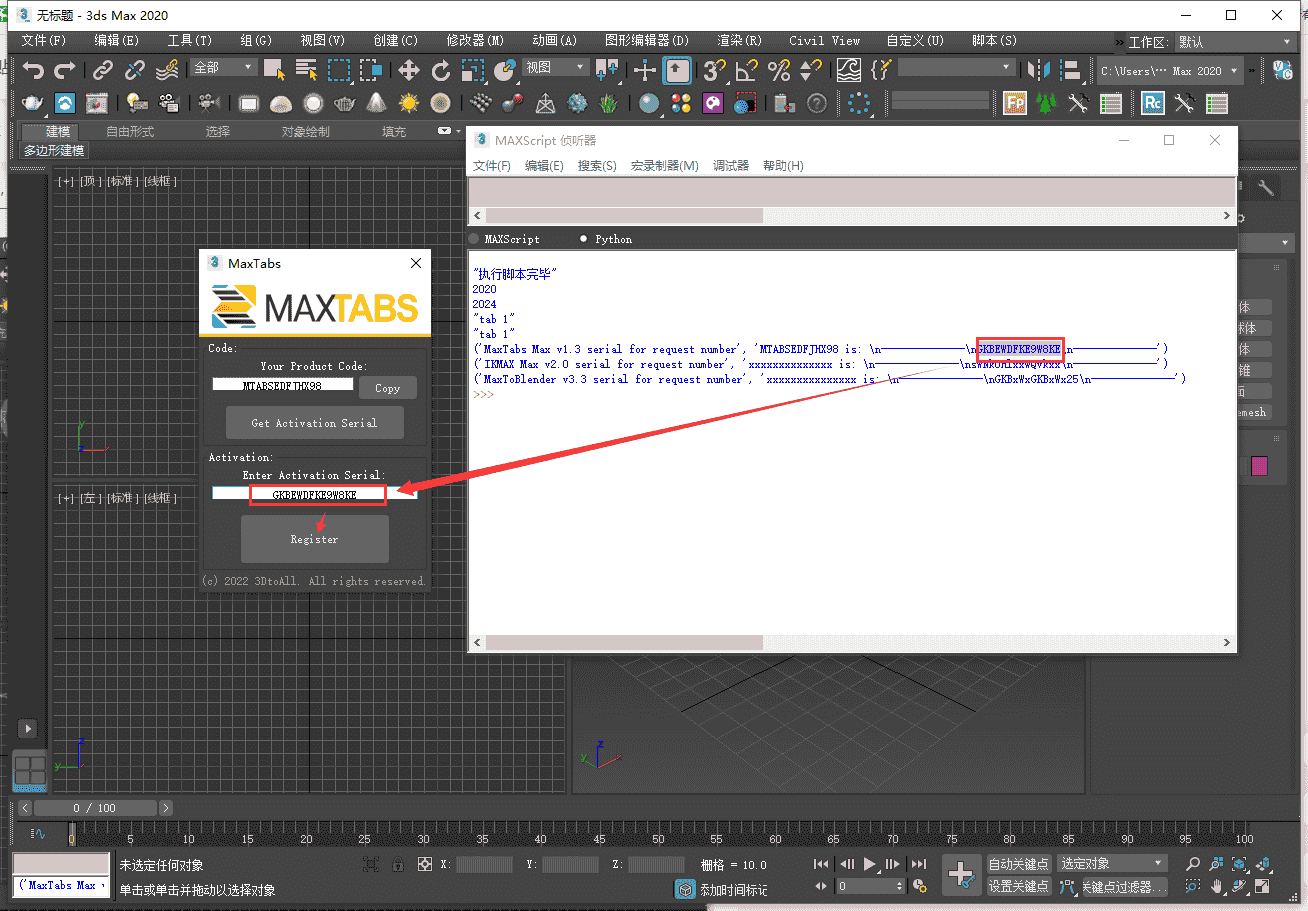Open the 工作区 workspace dropdown showing 默认
This screenshot has height=911, width=1308.
(1235, 42)
